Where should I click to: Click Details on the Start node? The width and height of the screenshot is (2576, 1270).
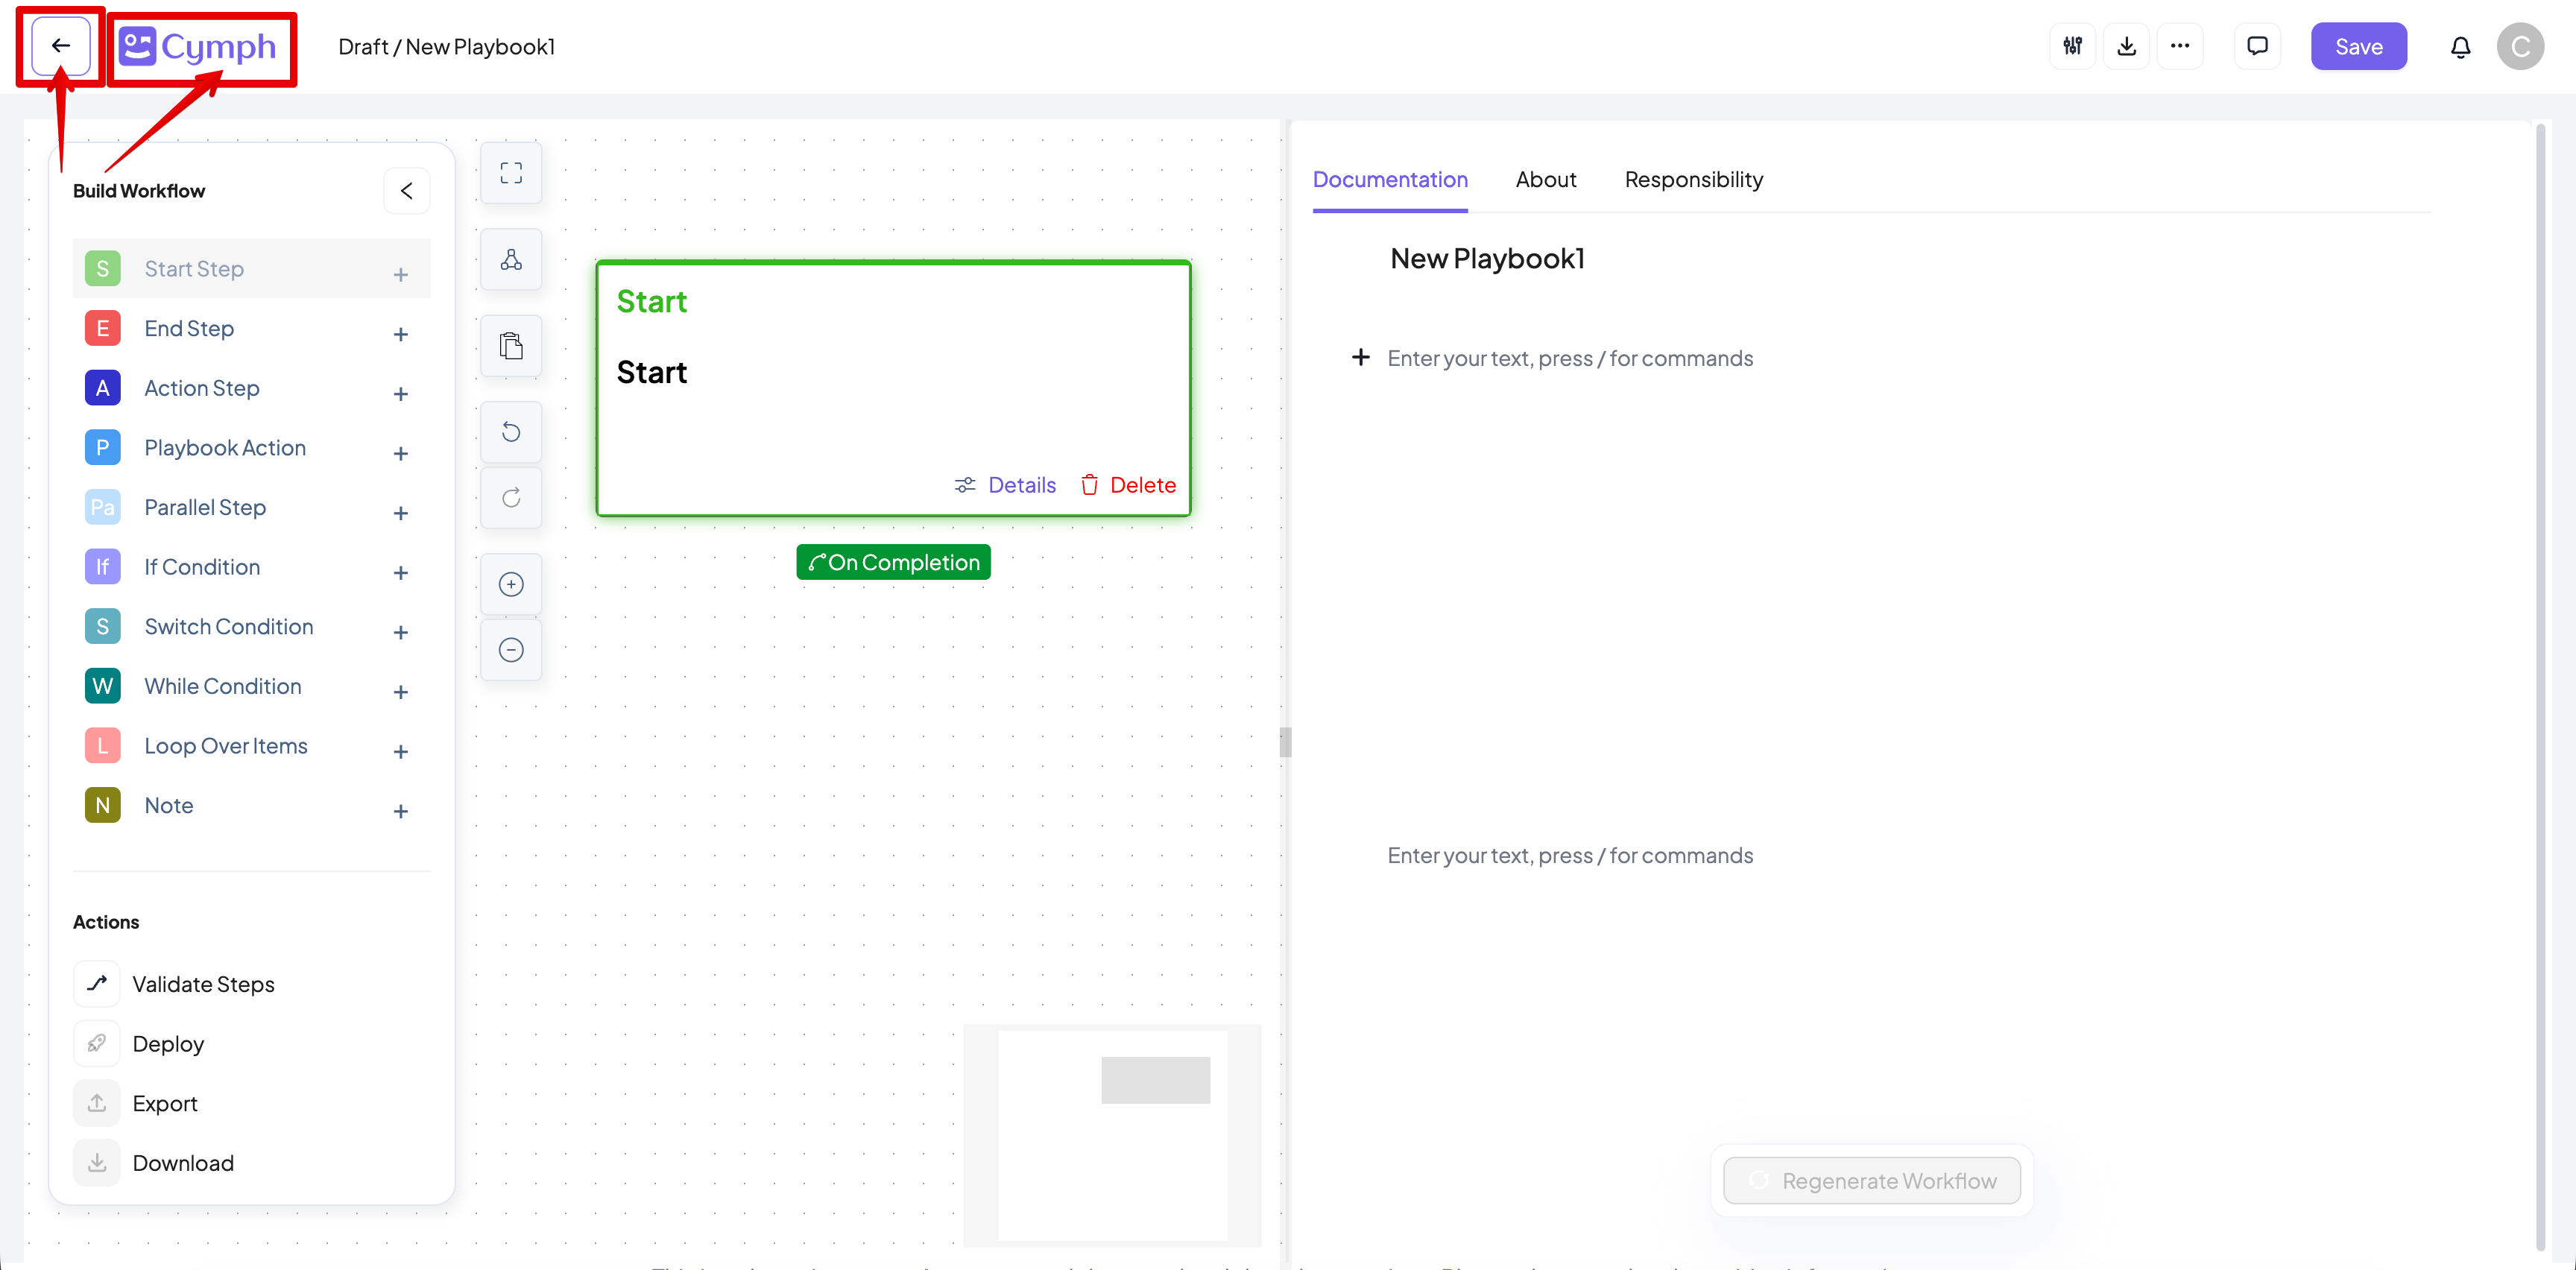[x=1006, y=485]
